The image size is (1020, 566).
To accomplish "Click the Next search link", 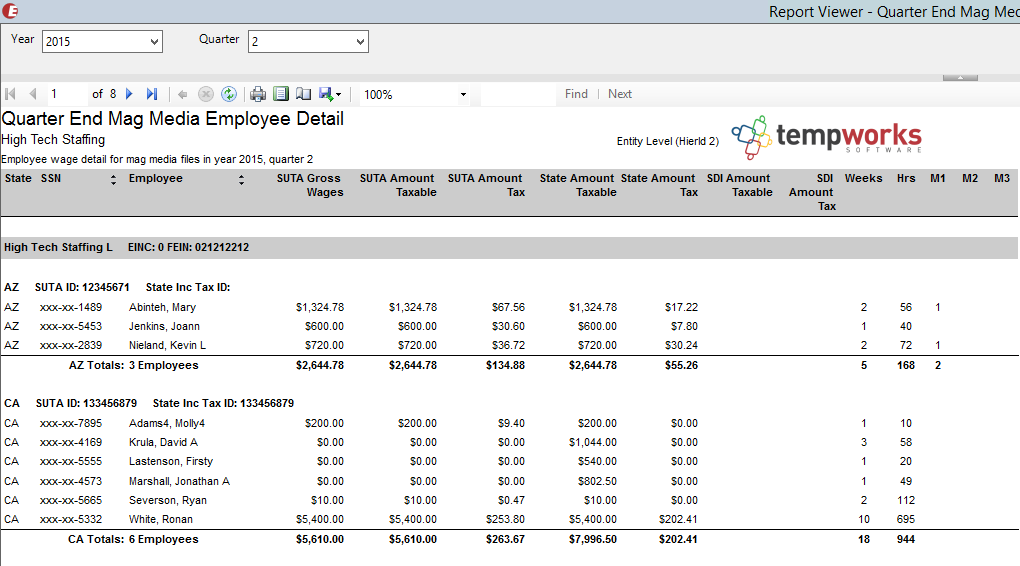I will pos(620,94).
